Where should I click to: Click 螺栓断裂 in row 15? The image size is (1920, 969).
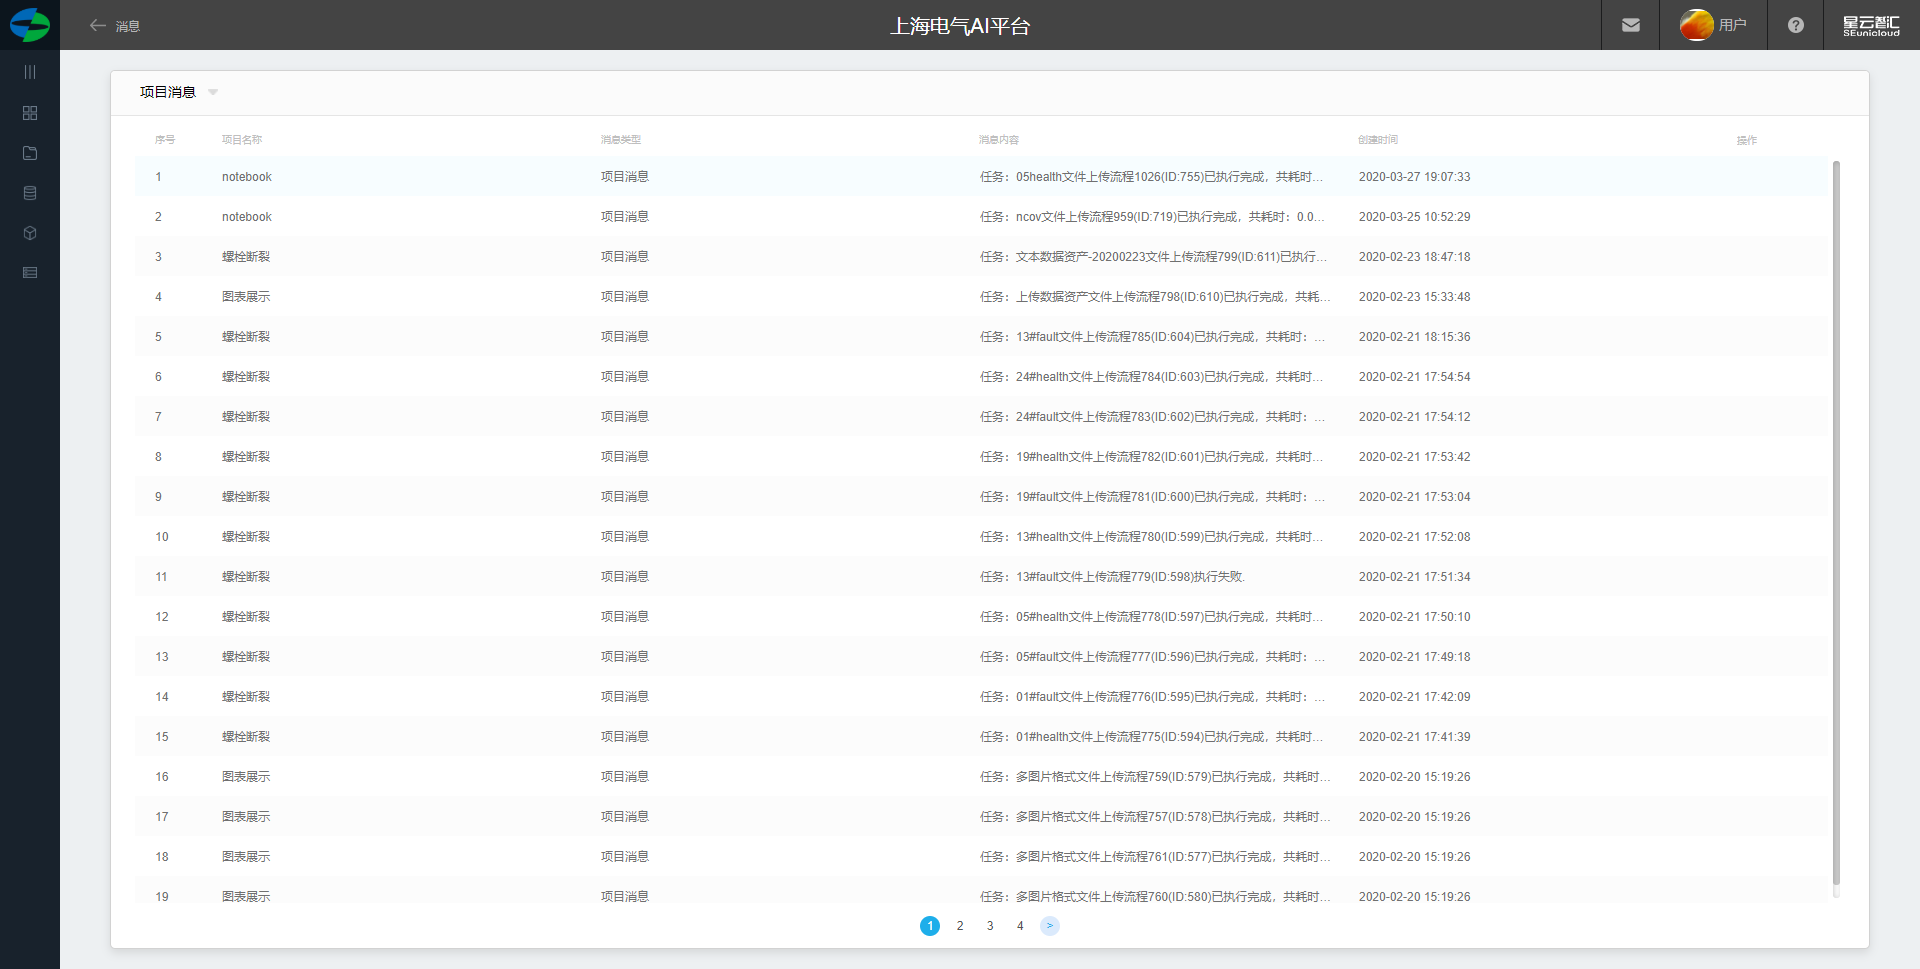click(x=246, y=737)
